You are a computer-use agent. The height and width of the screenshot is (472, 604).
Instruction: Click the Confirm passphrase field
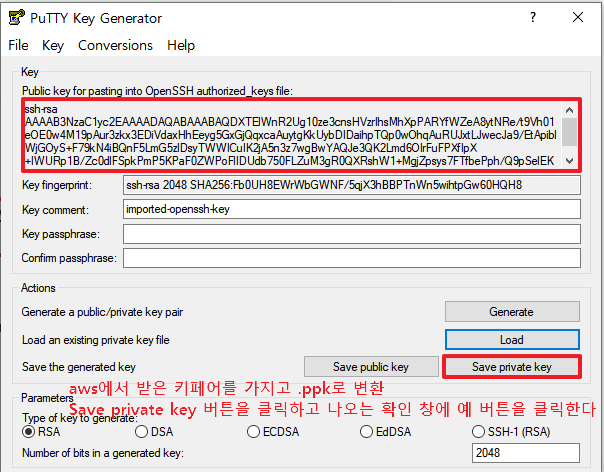pos(352,258)
